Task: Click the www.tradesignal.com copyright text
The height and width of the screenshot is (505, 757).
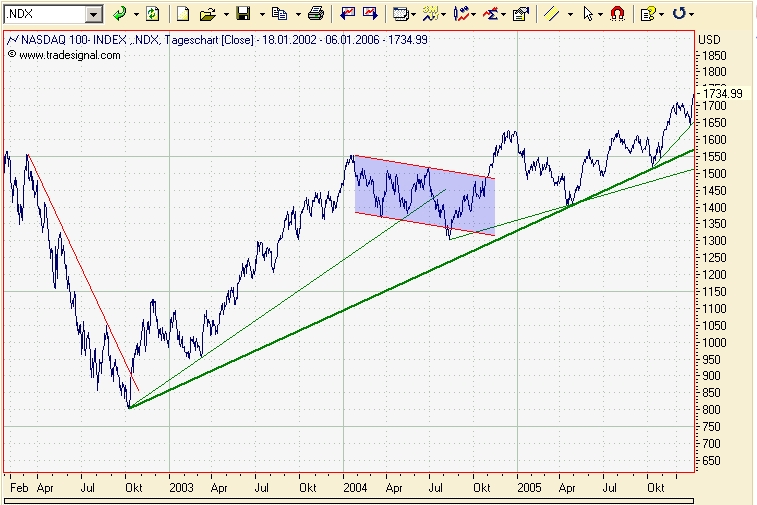Action: pyautogui.click(x=64, y=55)
